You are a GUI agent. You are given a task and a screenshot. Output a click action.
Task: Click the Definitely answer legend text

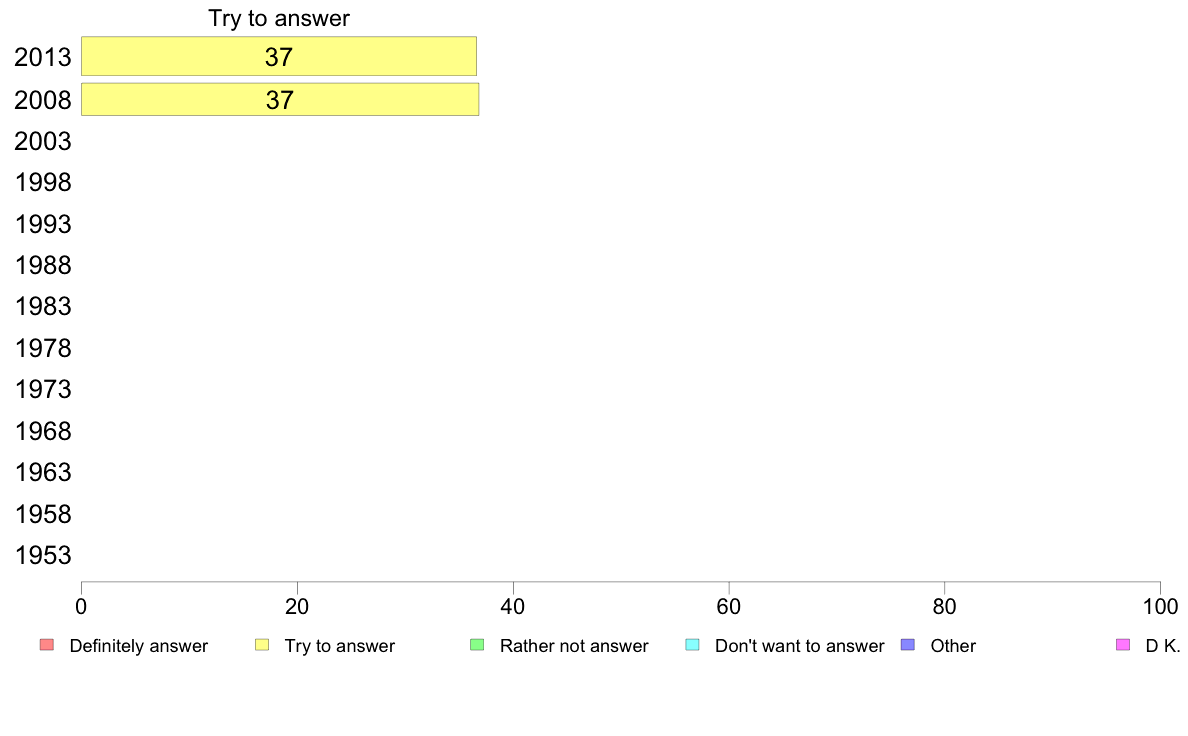(x=139, y=646)
